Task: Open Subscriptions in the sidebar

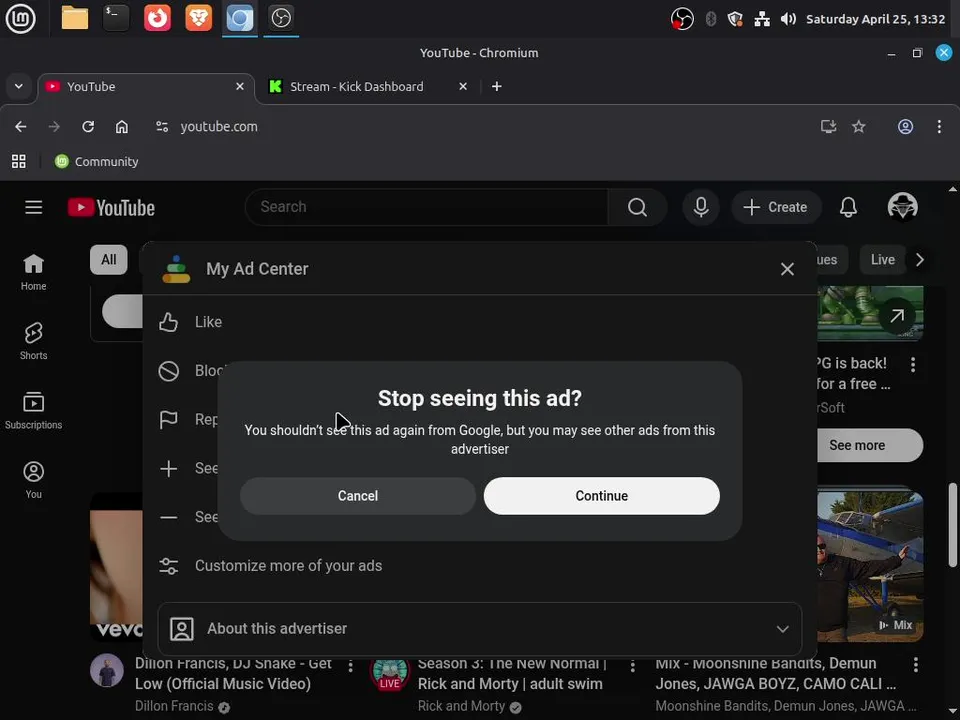Action: 33,411
